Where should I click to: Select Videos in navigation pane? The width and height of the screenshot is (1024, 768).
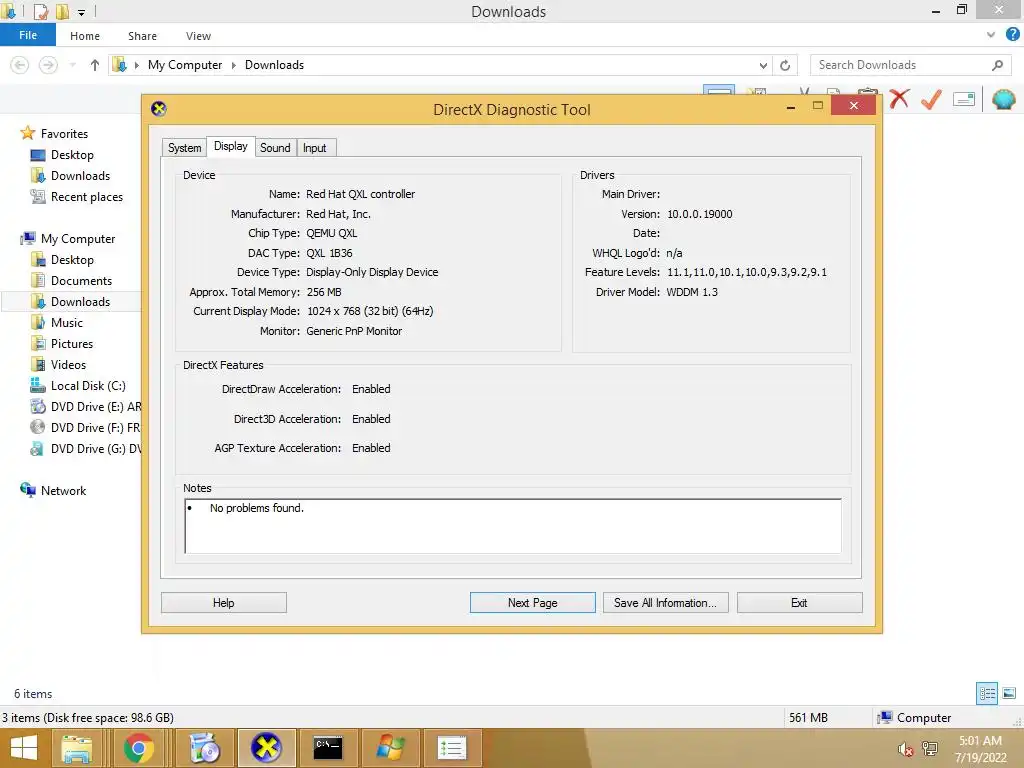point(68,364)
